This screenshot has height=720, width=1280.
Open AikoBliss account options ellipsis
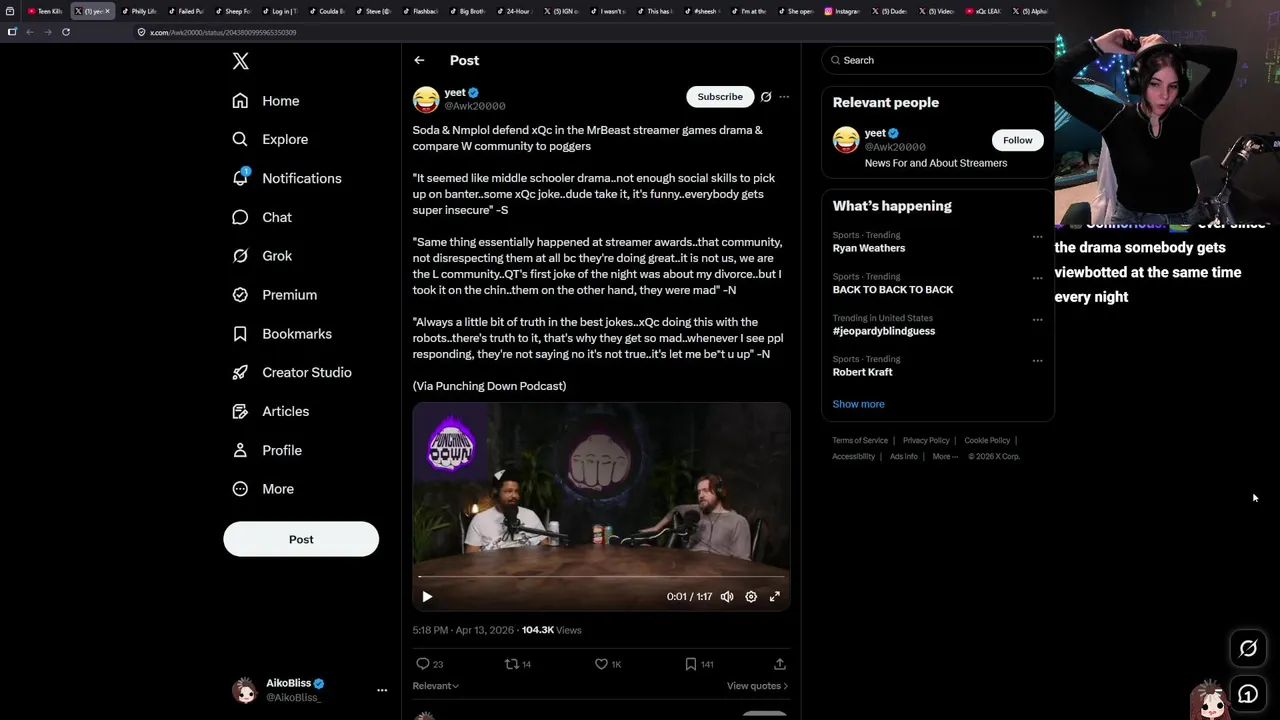point(382,690)
